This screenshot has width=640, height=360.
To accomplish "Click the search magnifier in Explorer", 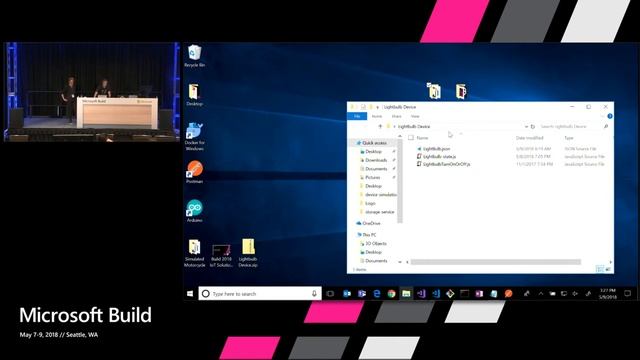I will point(606,127).
